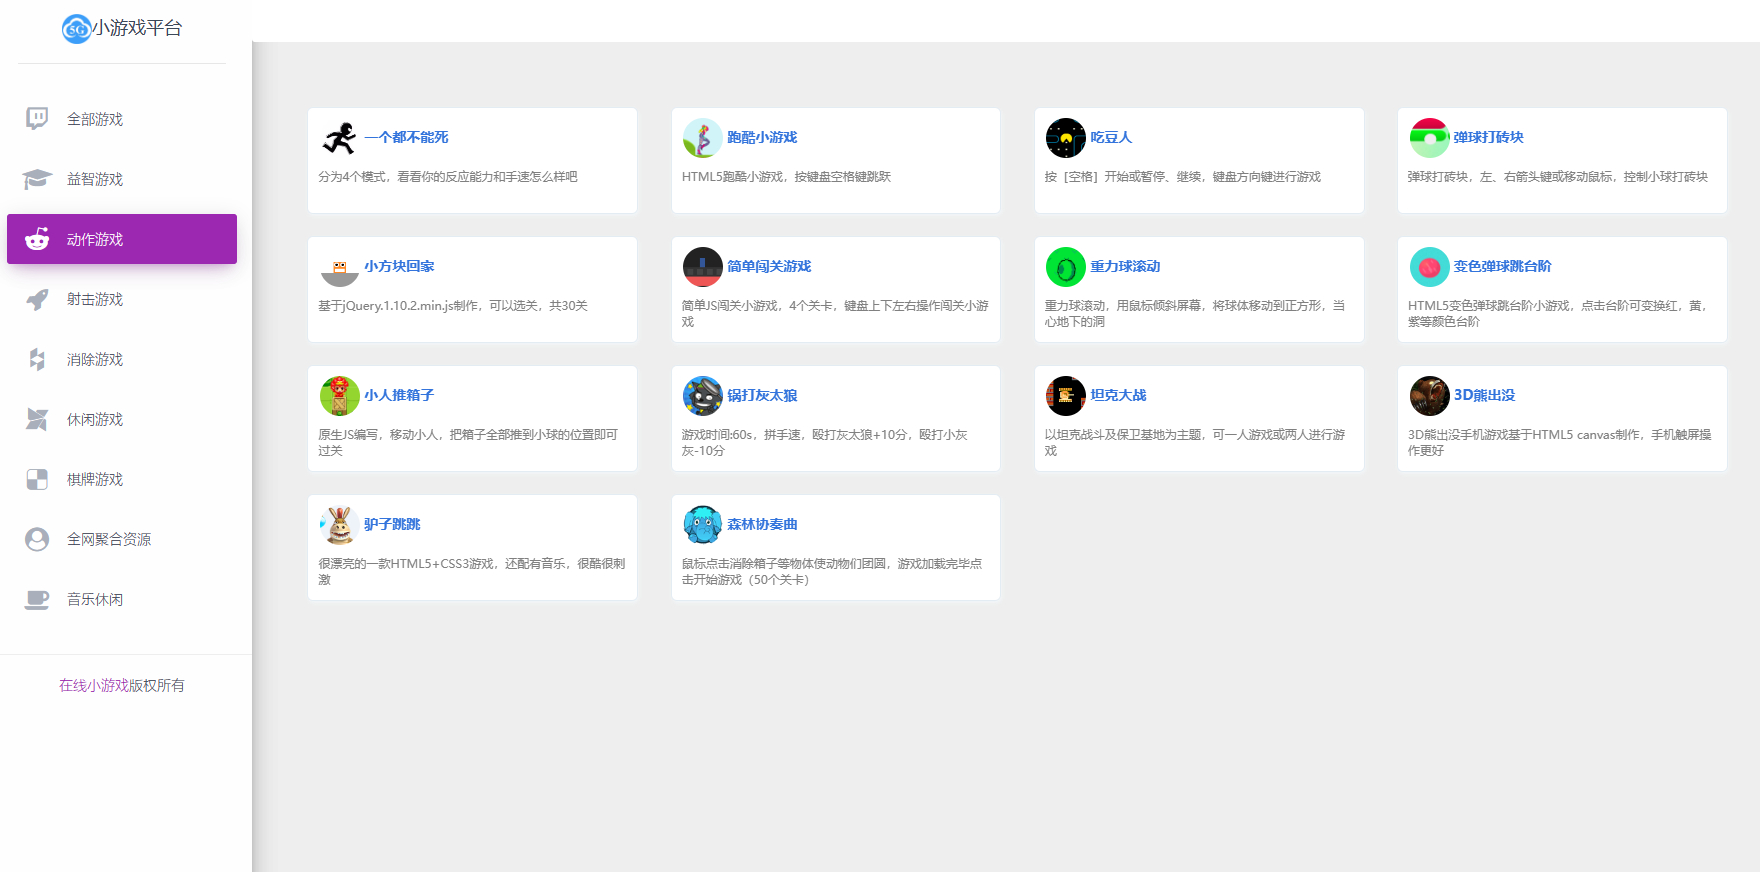Open the 棋牌游戏 category

pos(122,479)
